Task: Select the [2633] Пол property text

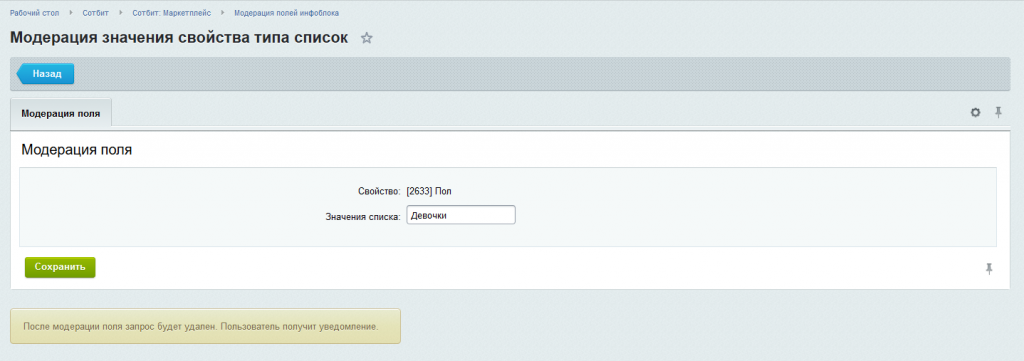Action: tap(429, 191)
